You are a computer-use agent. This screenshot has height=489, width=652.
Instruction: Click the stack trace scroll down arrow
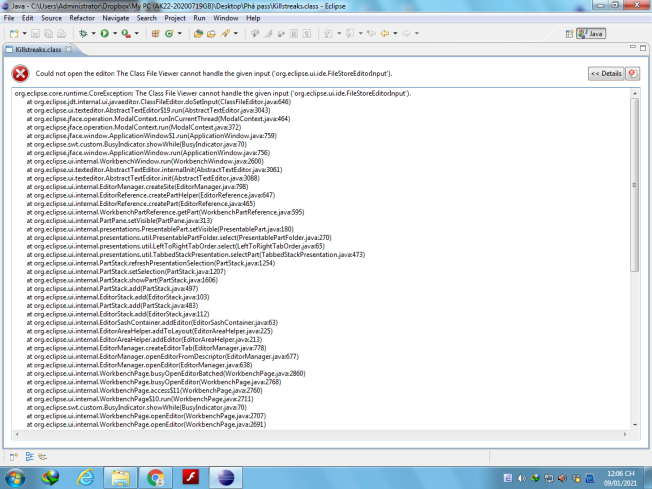635,425
